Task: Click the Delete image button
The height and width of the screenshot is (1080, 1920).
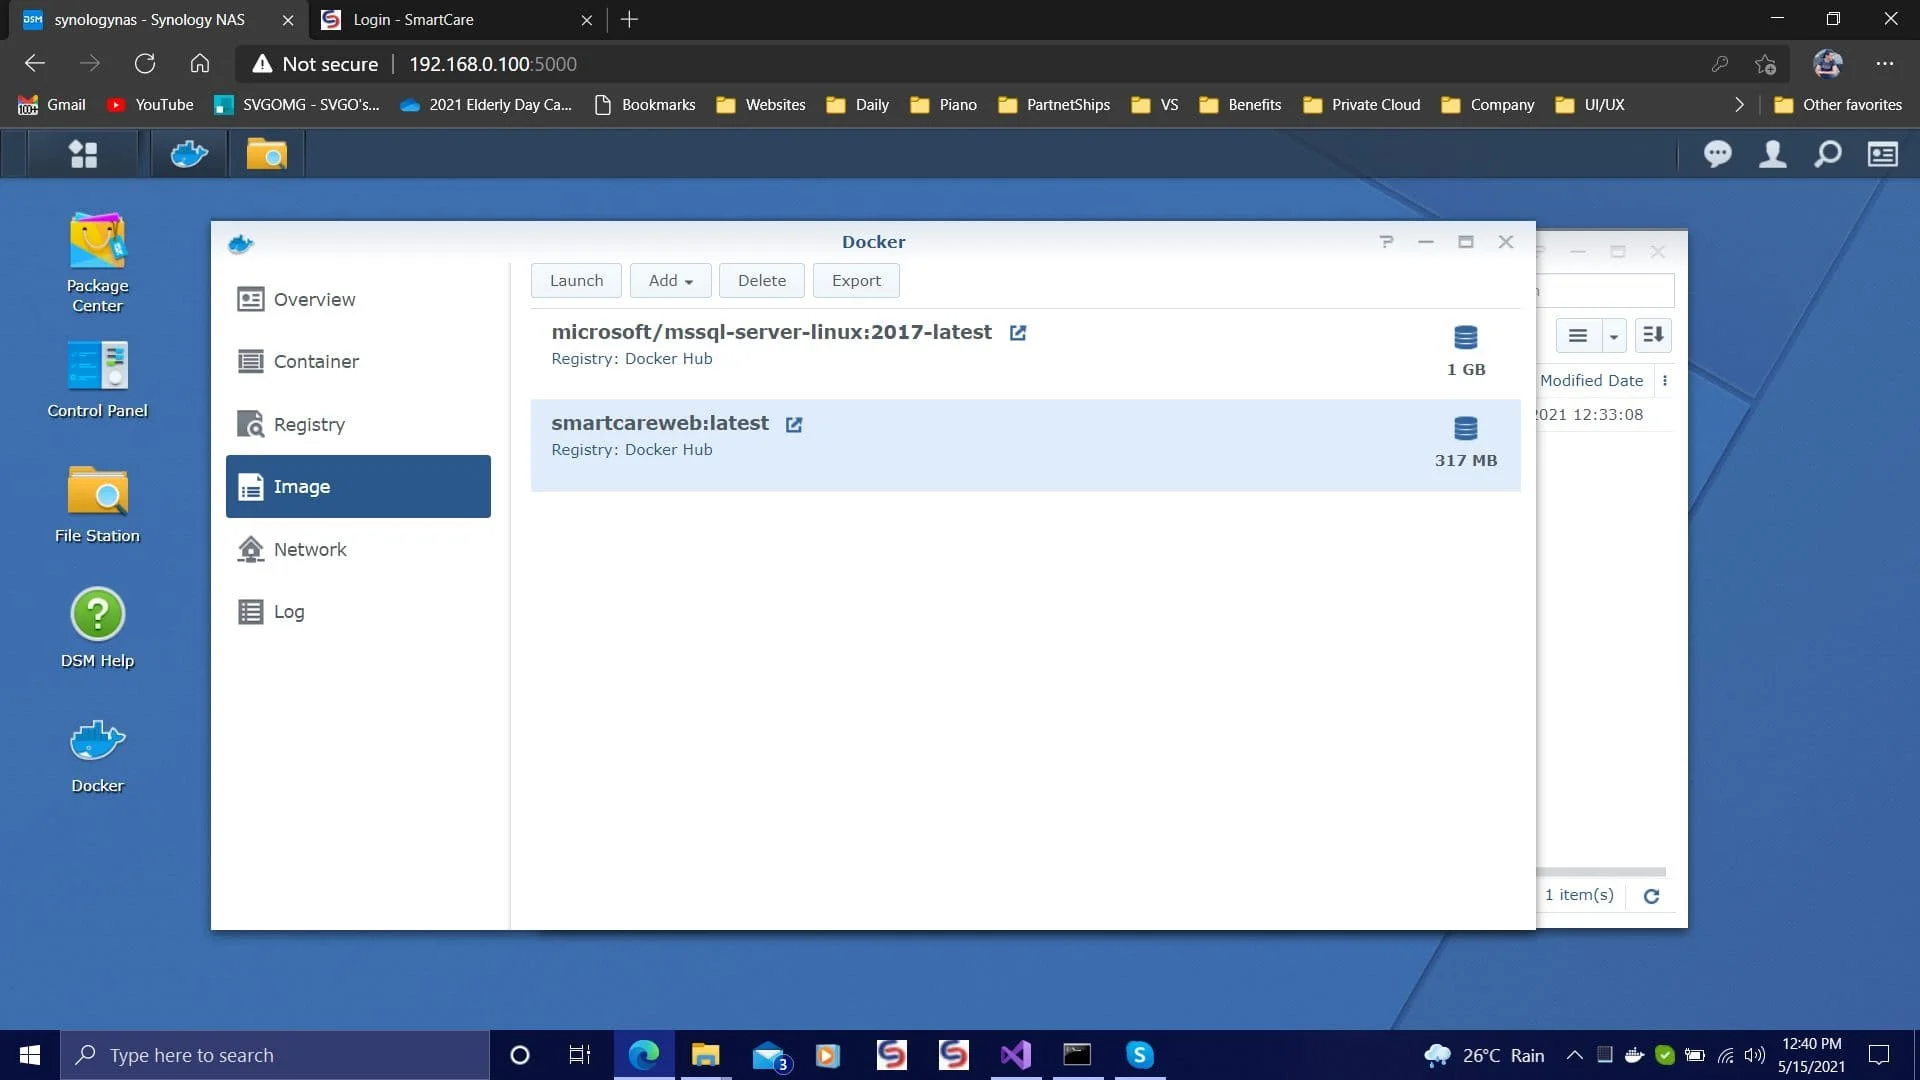Action: tap(761, 281)
